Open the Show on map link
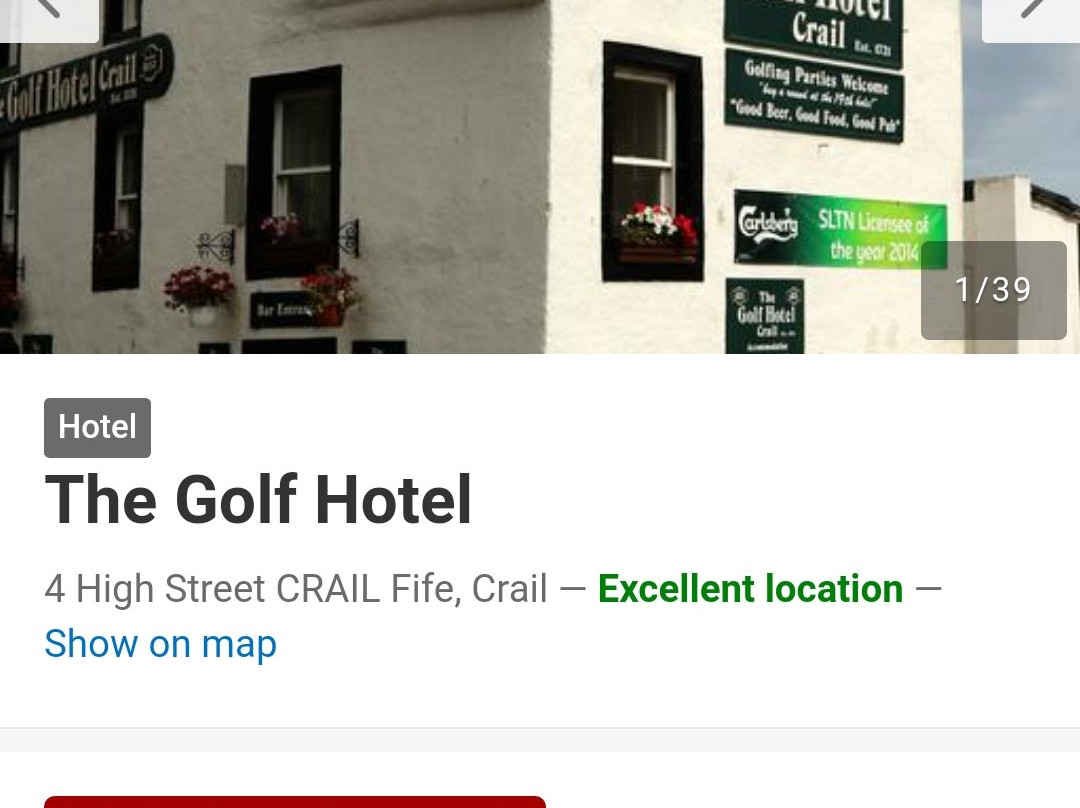The height and width of the screenshot is (808, 1080). pyautogui.click(x=160, y=644)
